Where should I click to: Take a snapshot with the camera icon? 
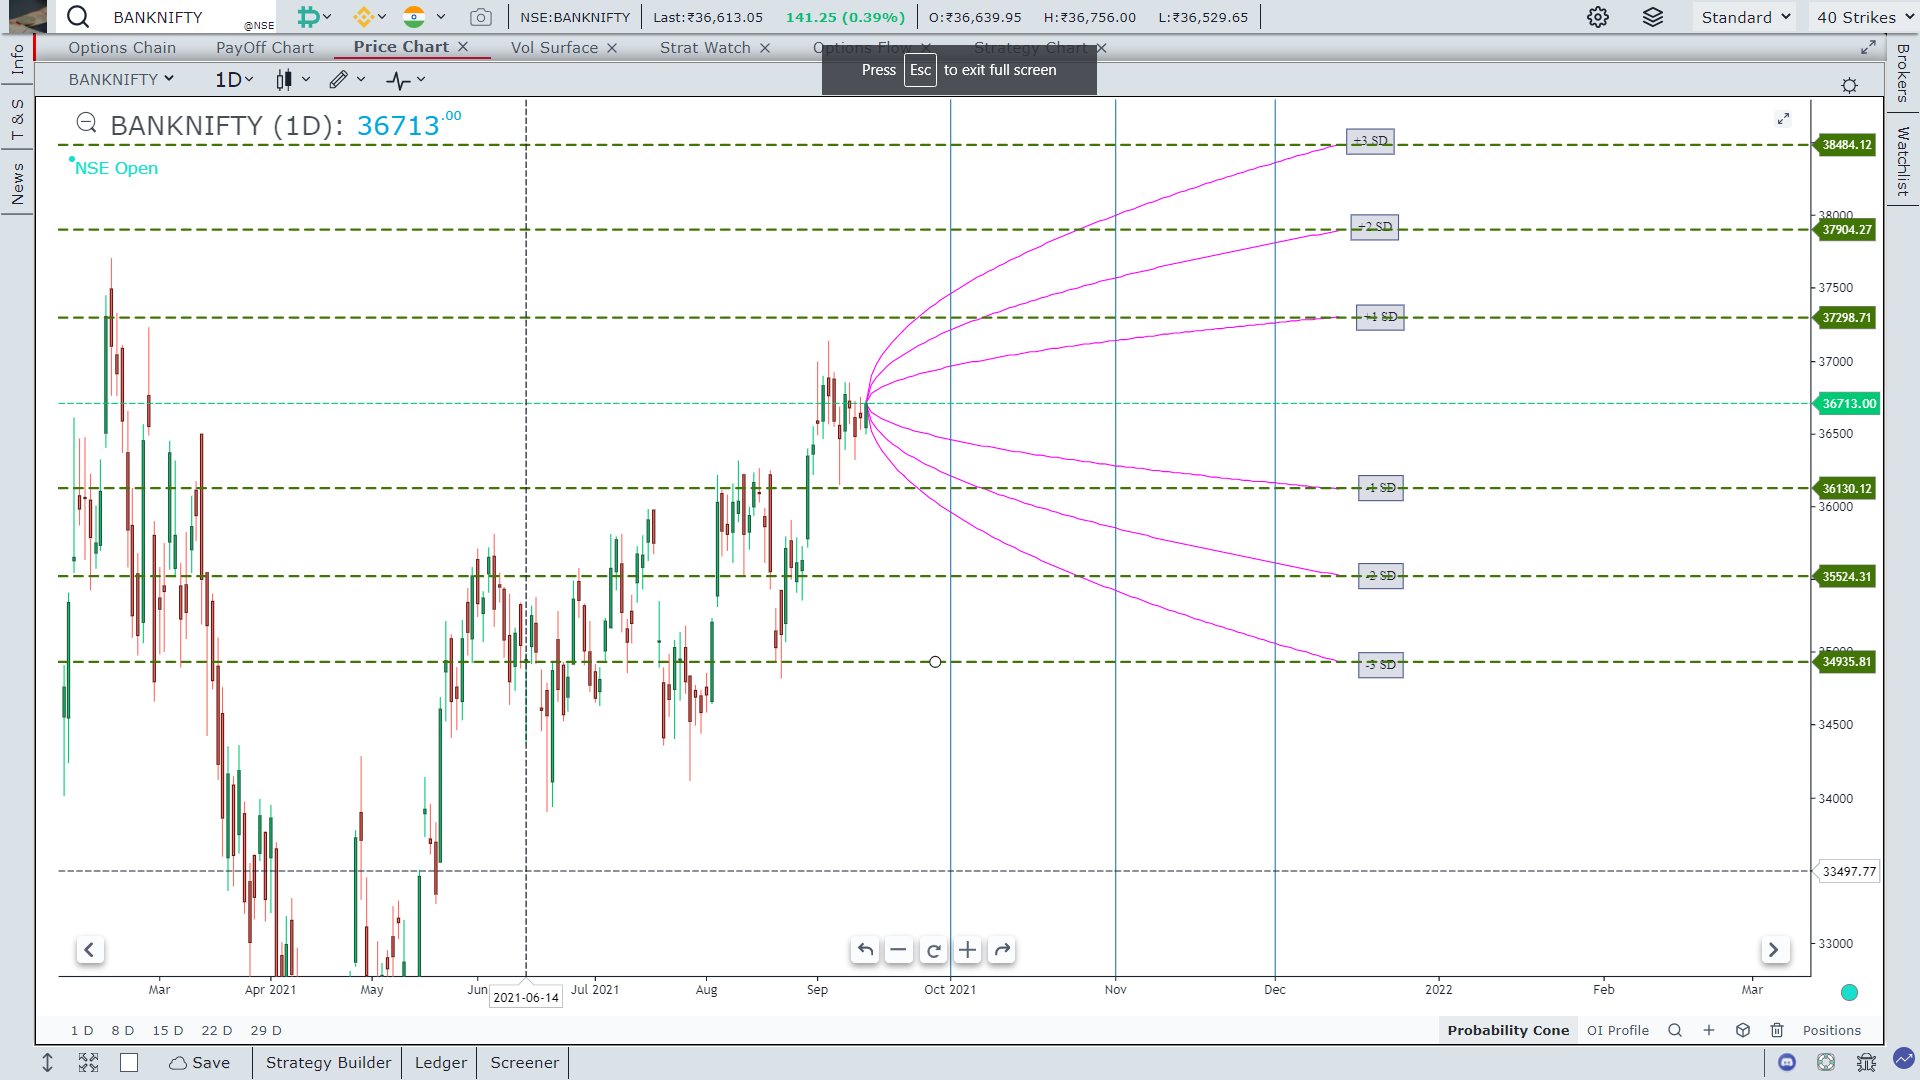click(481, 17)
